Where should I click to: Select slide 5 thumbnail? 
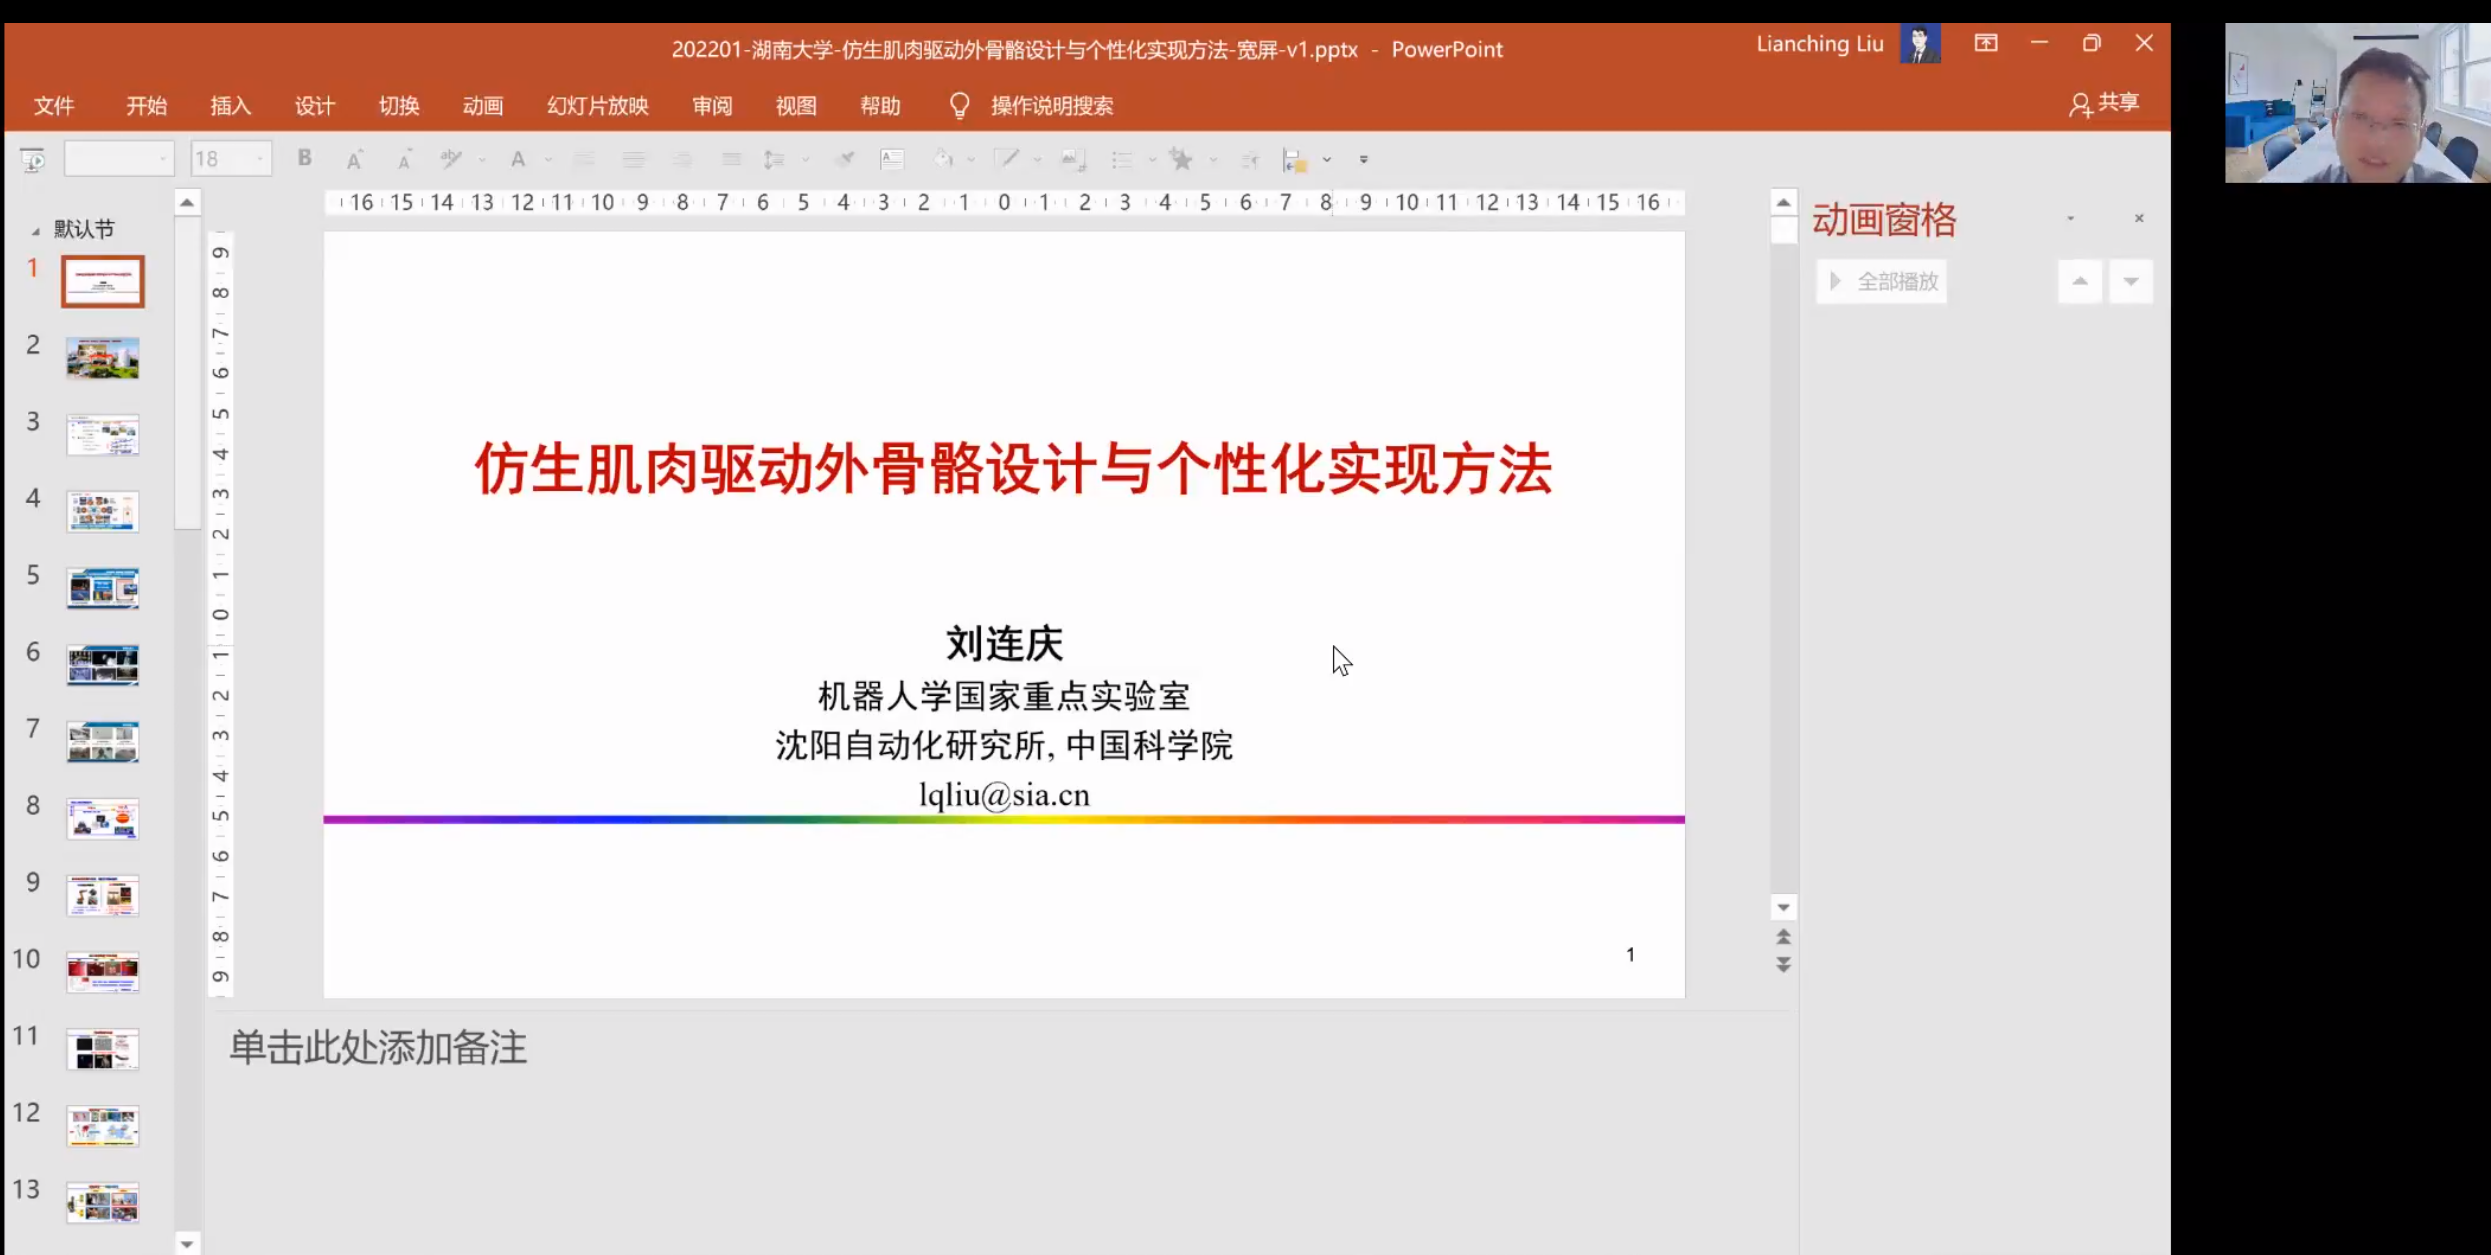click(103, 588)
